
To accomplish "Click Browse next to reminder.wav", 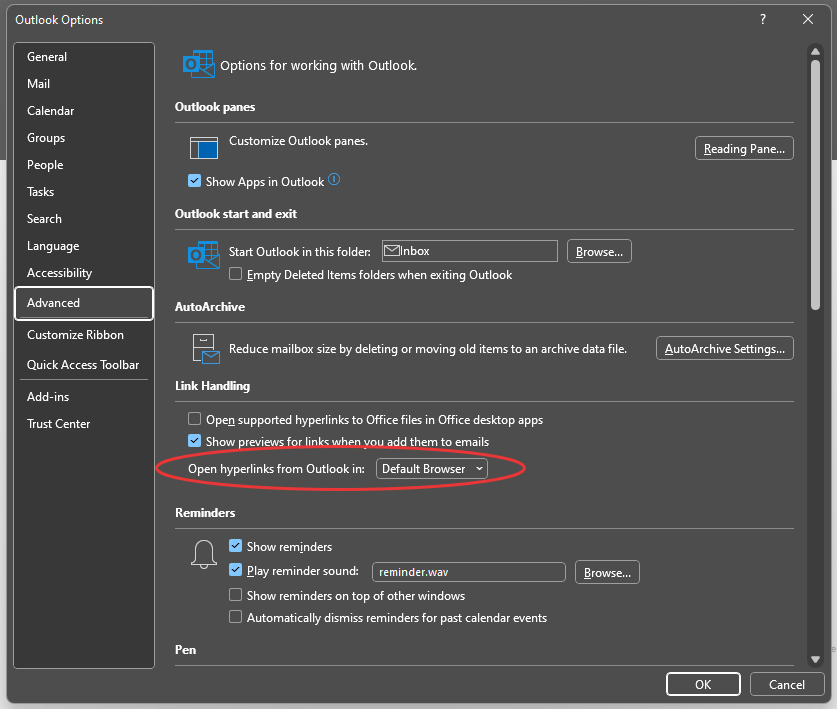I will [x=607, y=572].
